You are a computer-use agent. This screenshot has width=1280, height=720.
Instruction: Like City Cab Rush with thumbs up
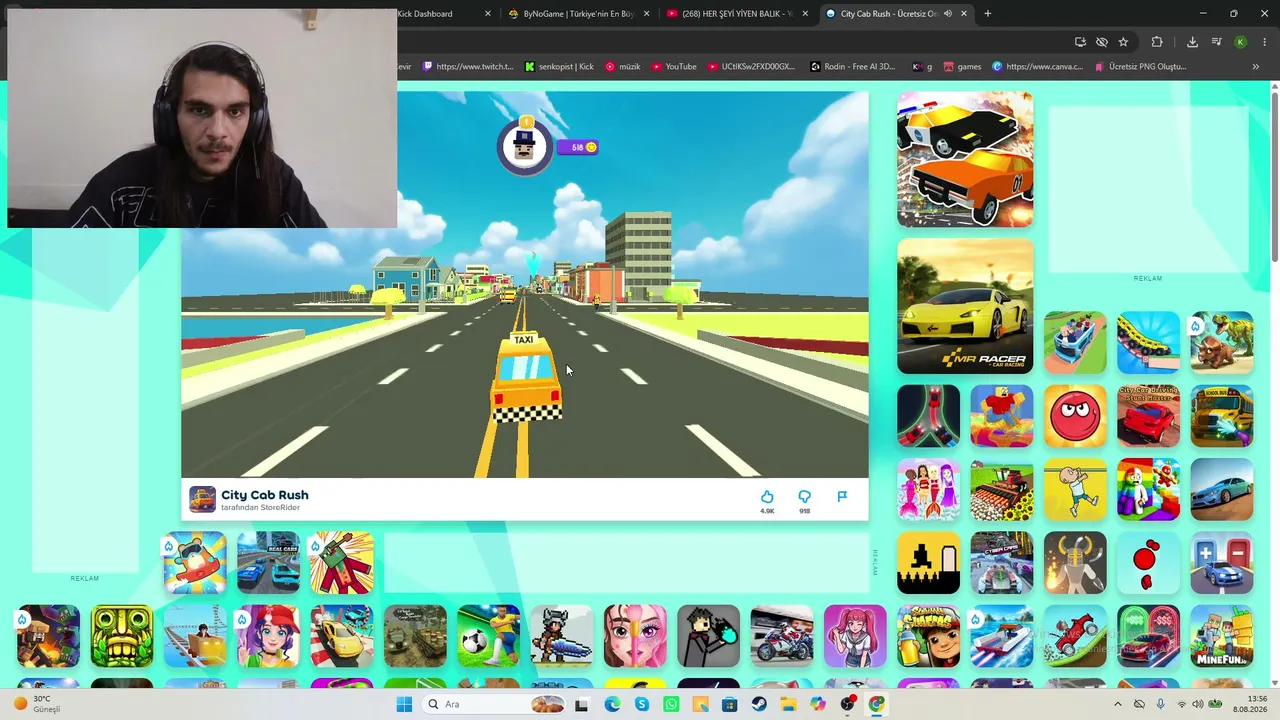pos(767,497)
